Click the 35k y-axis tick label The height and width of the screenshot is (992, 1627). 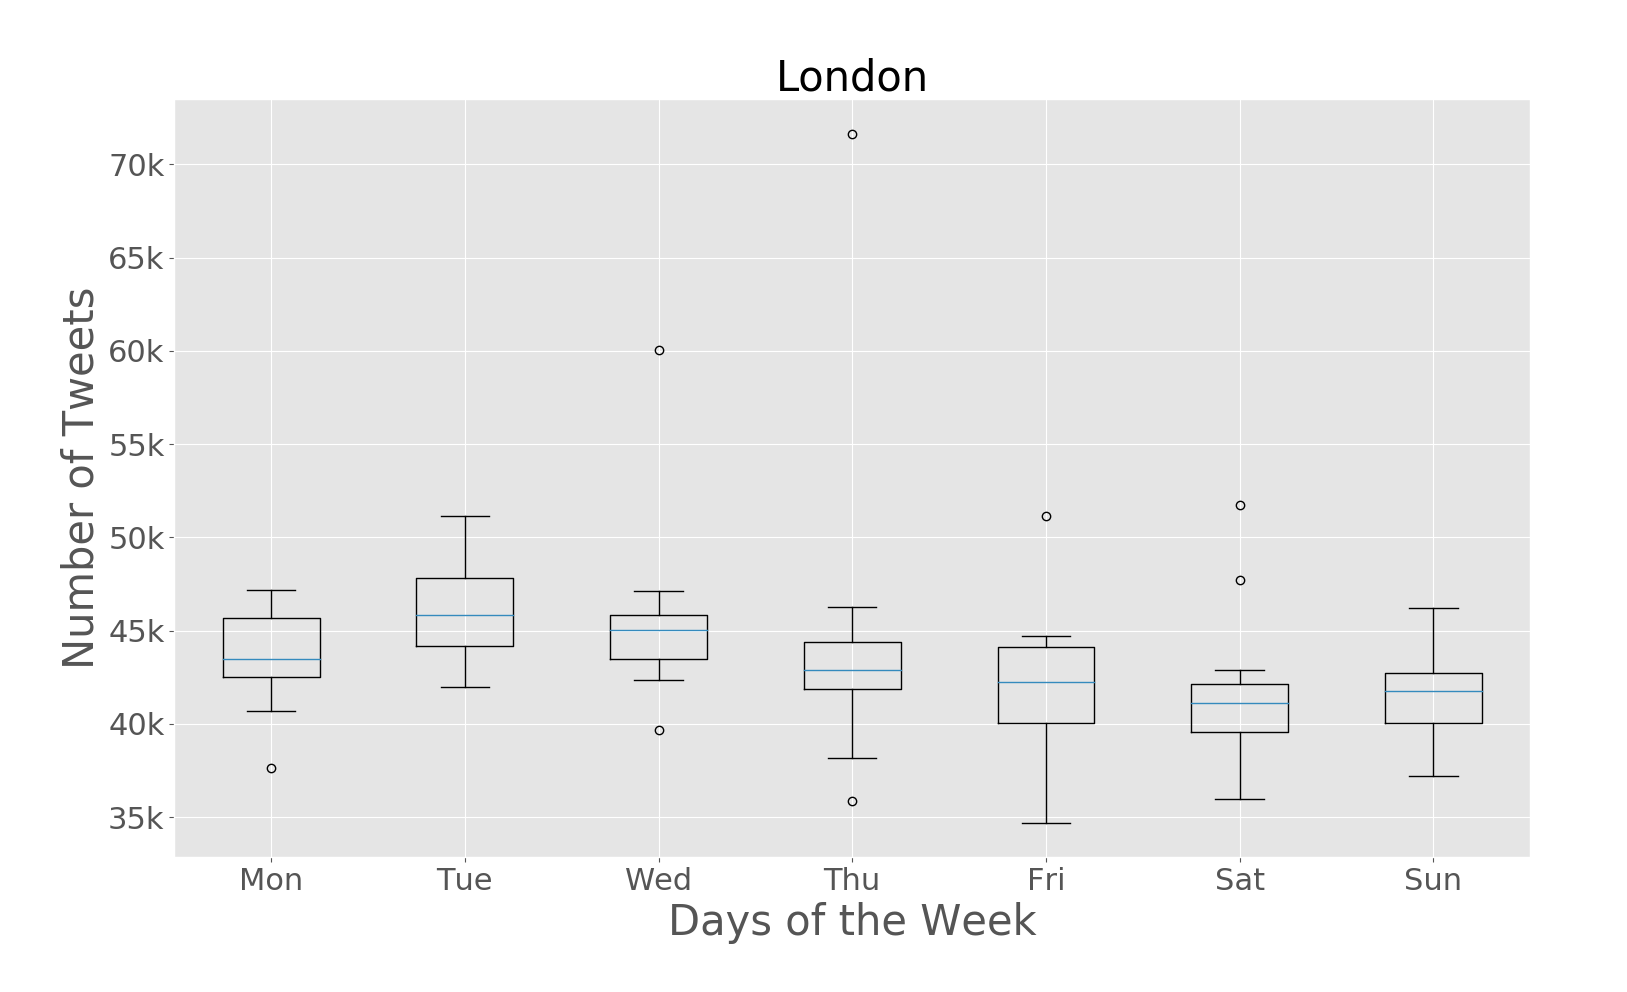click(x=135, y=819)
